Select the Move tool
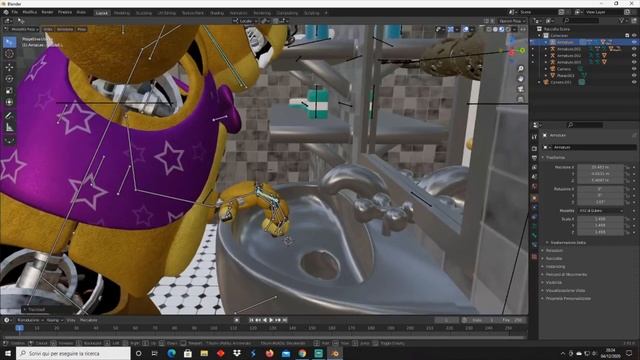Viewport: 640px width, 360px height. click(9, 67)
